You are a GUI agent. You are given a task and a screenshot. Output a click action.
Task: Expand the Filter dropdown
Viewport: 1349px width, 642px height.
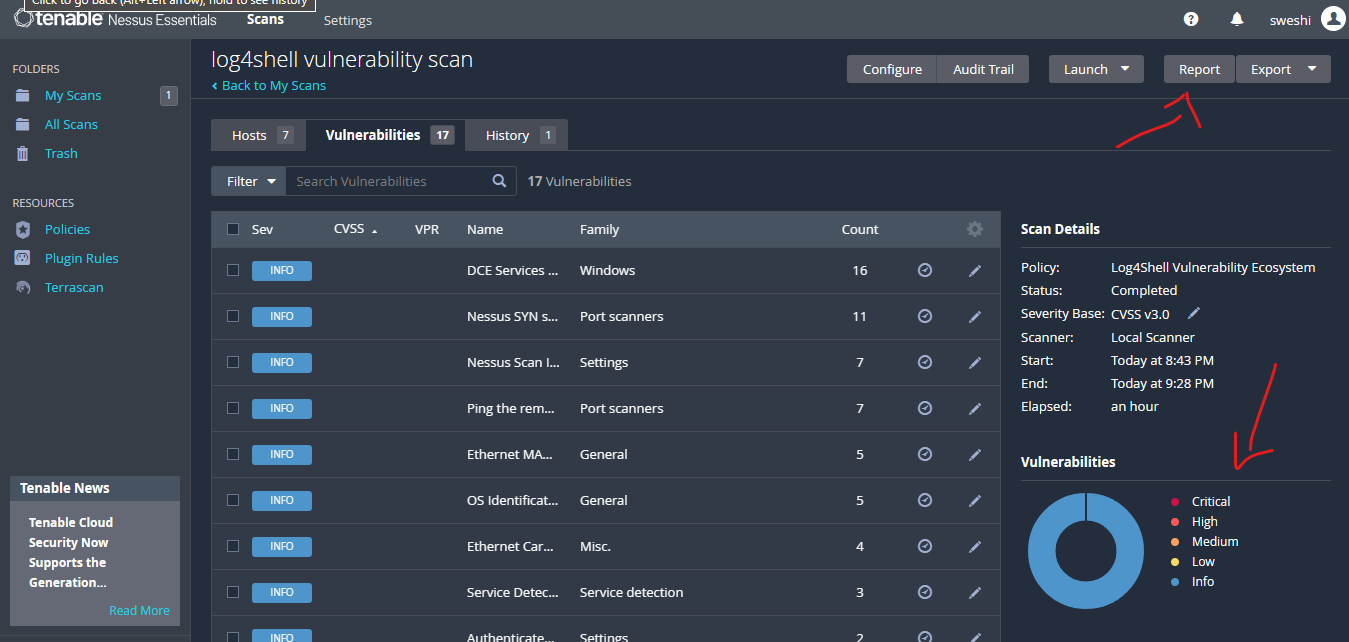(x=248, y=181)
